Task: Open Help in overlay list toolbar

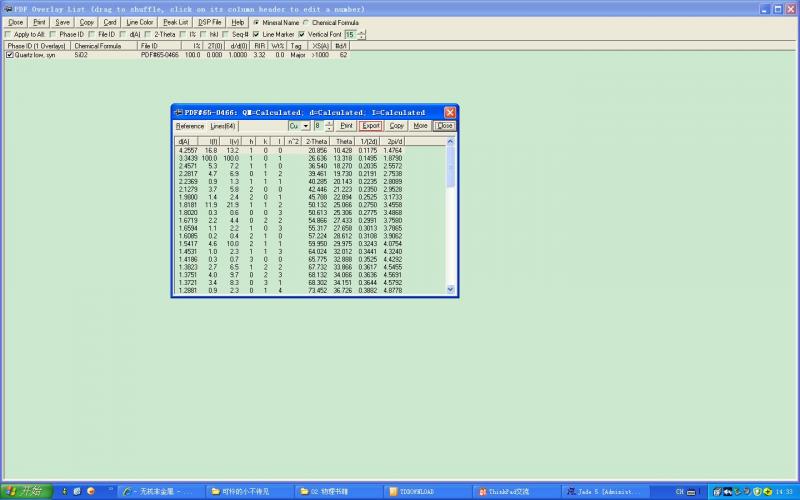Action: [237, 22]
